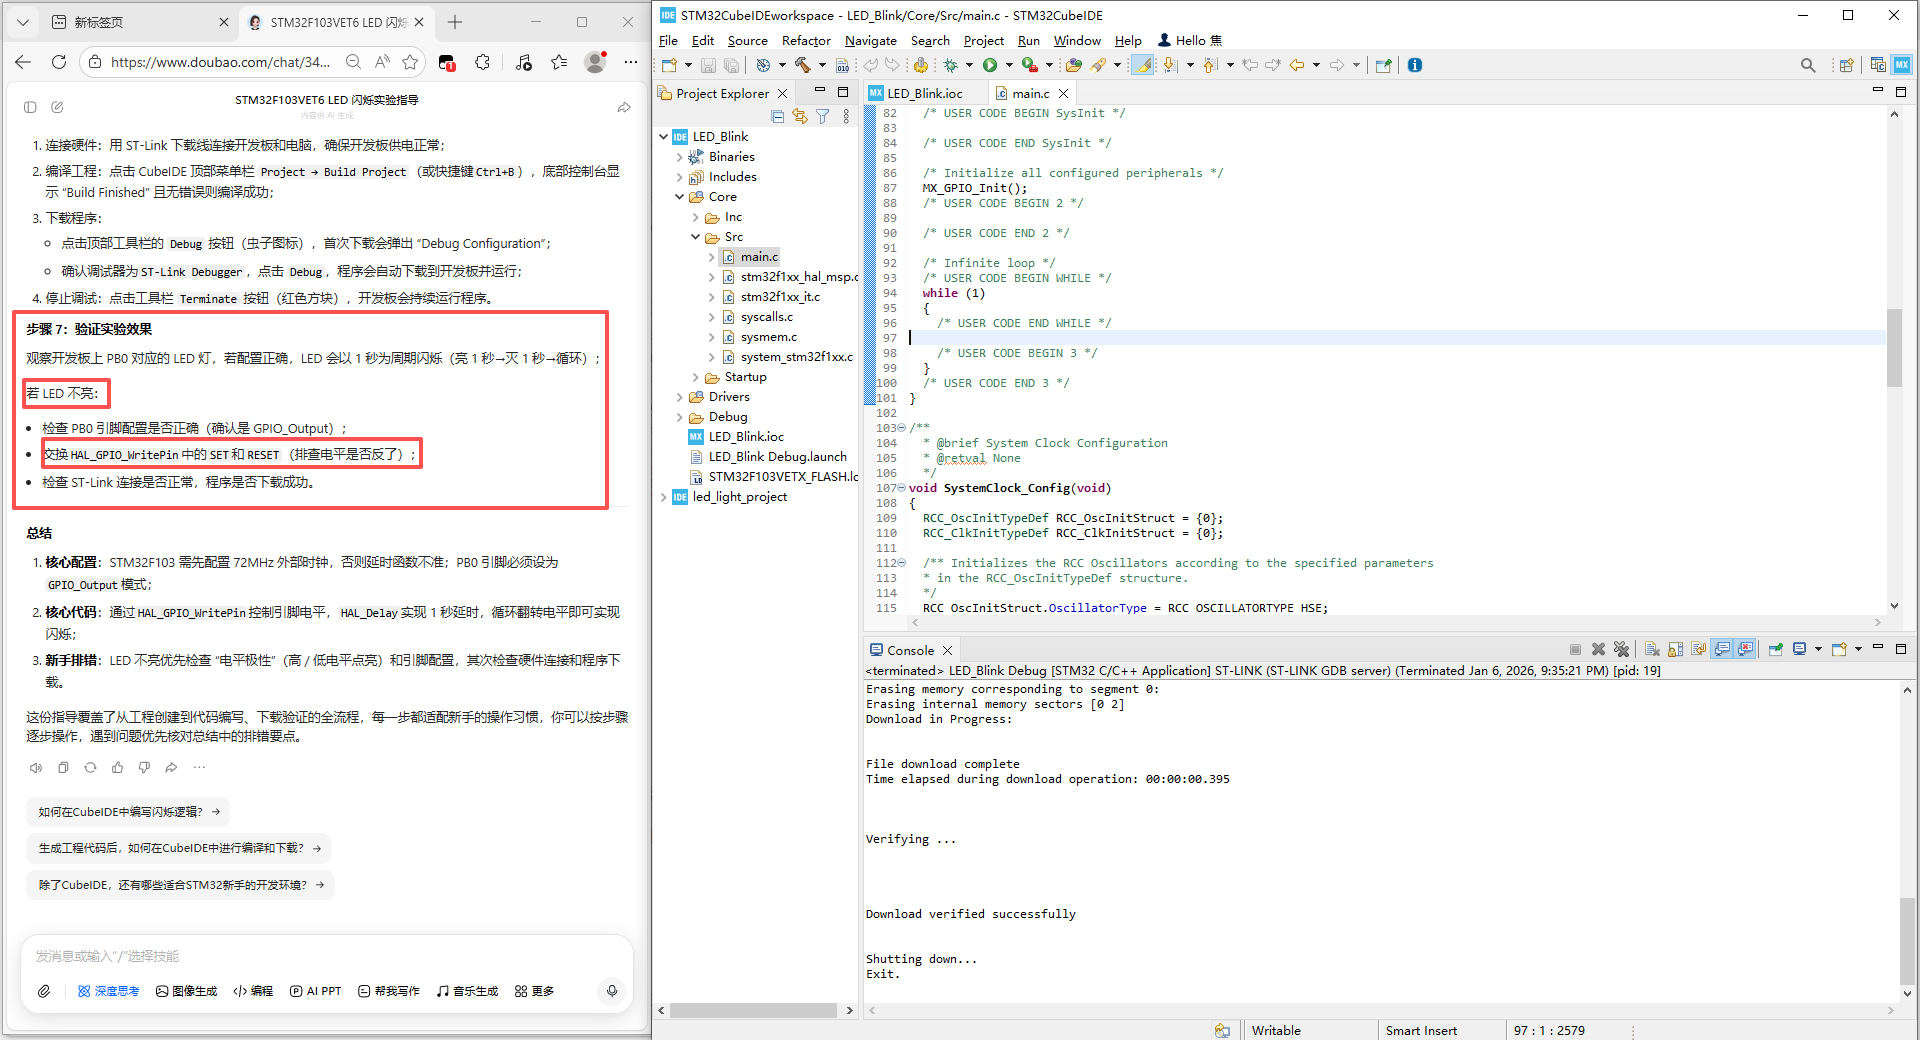Click the browser favorites star icon
The height and width of the screenshot is (1040, 1920).
point(410,62)
